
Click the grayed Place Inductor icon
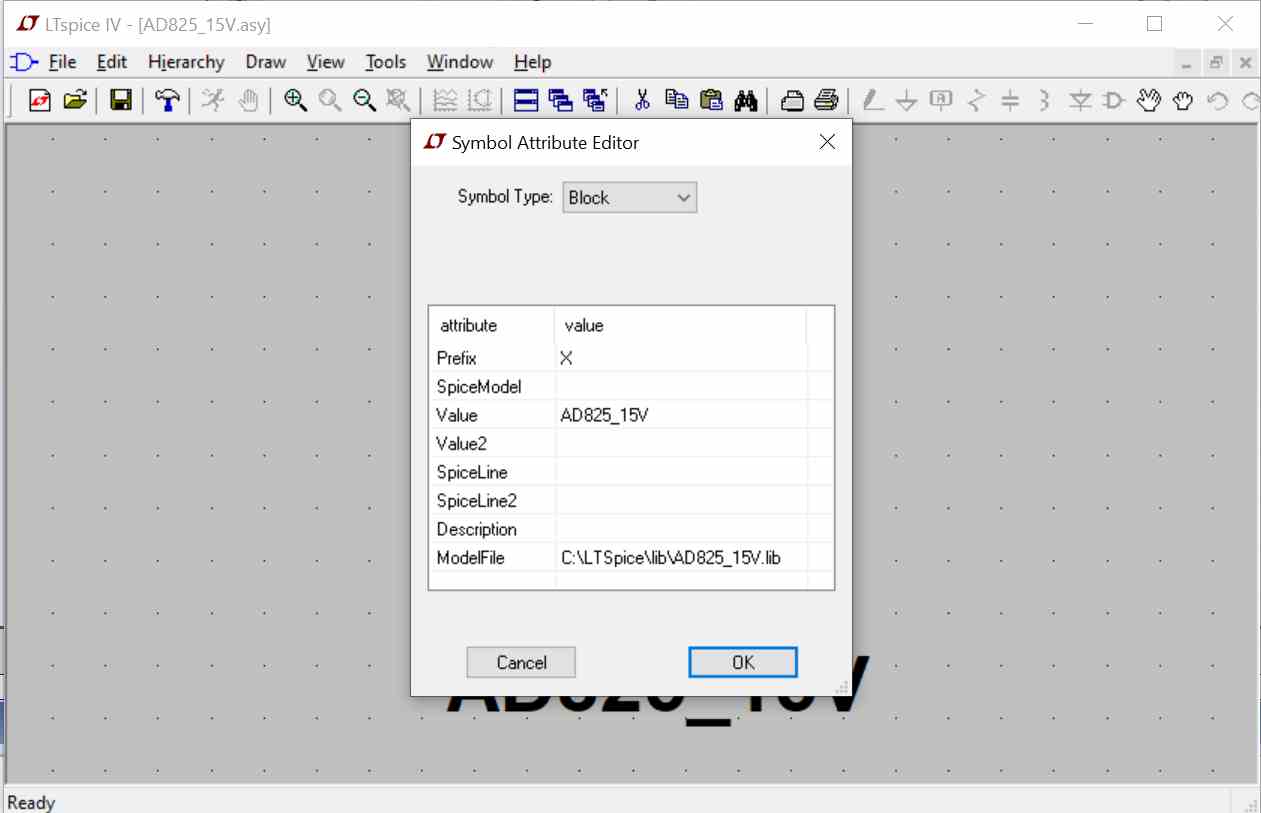pyautogui.click(x=1045, y=100)
